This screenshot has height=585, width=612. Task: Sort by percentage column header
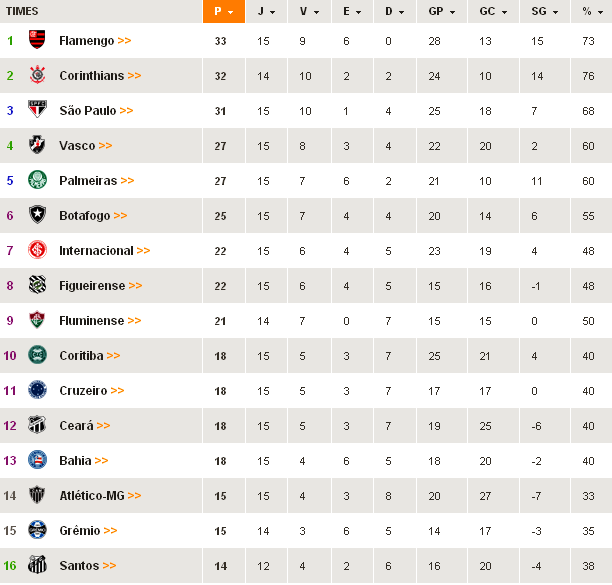(590, 11)
